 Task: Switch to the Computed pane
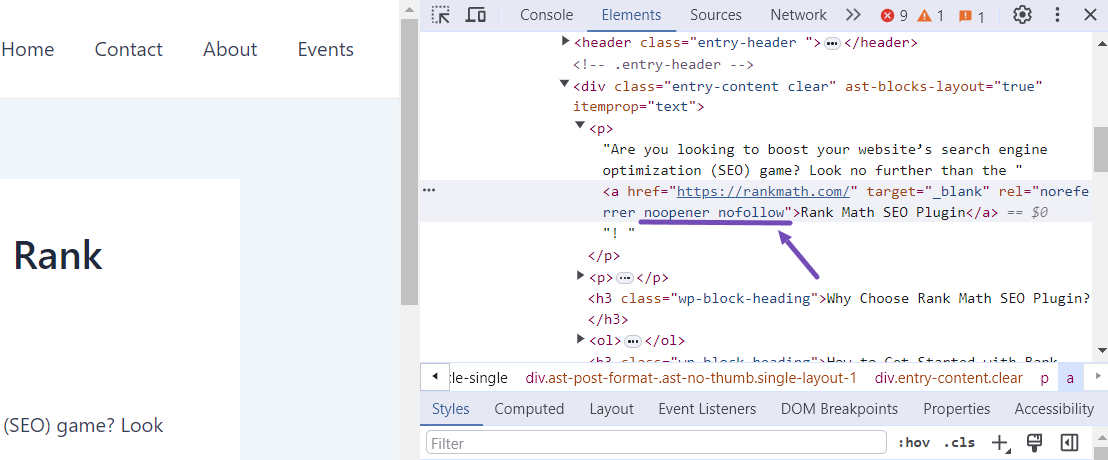click(x=529, y=408)
